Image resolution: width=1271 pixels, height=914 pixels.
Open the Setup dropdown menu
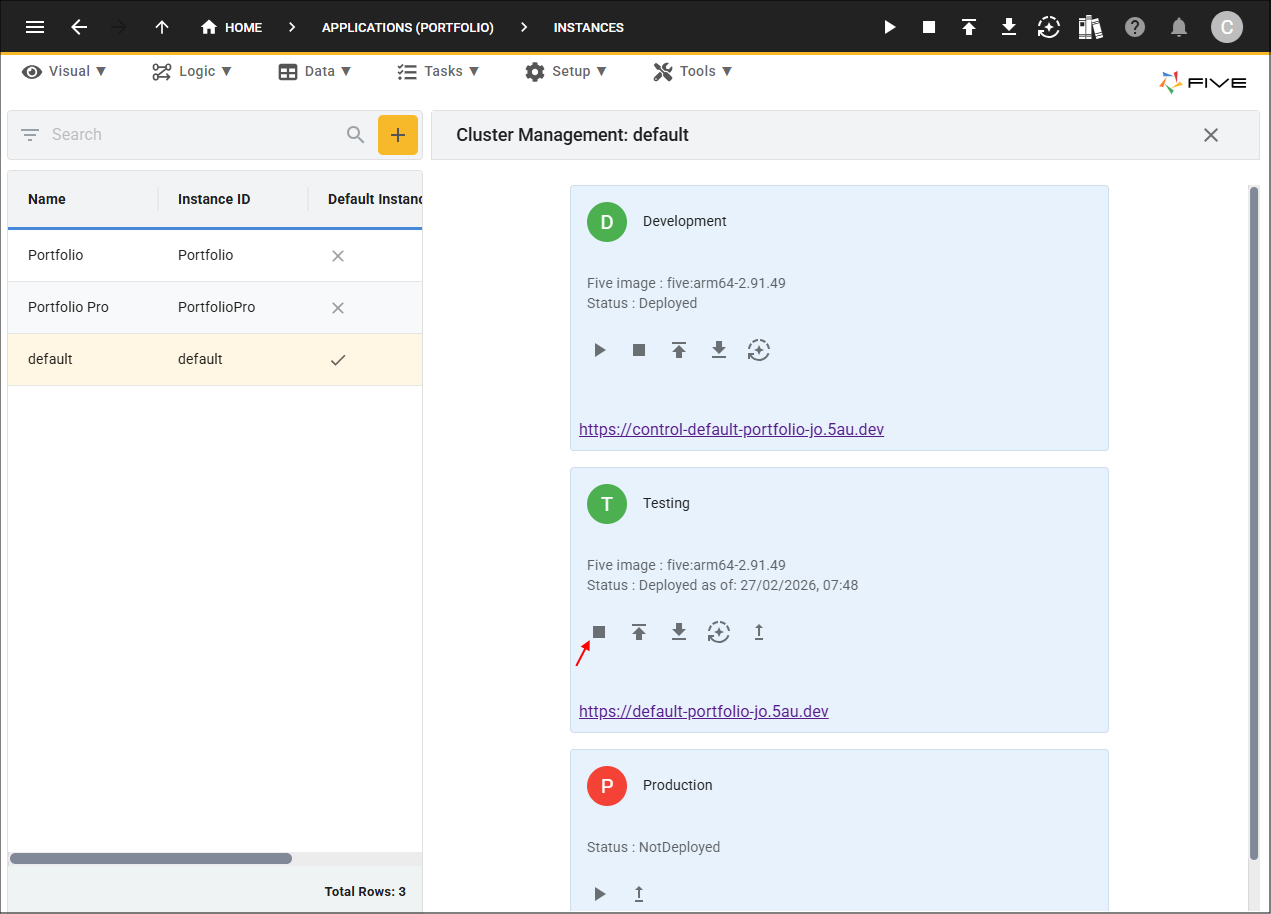[x=565, y=71]
